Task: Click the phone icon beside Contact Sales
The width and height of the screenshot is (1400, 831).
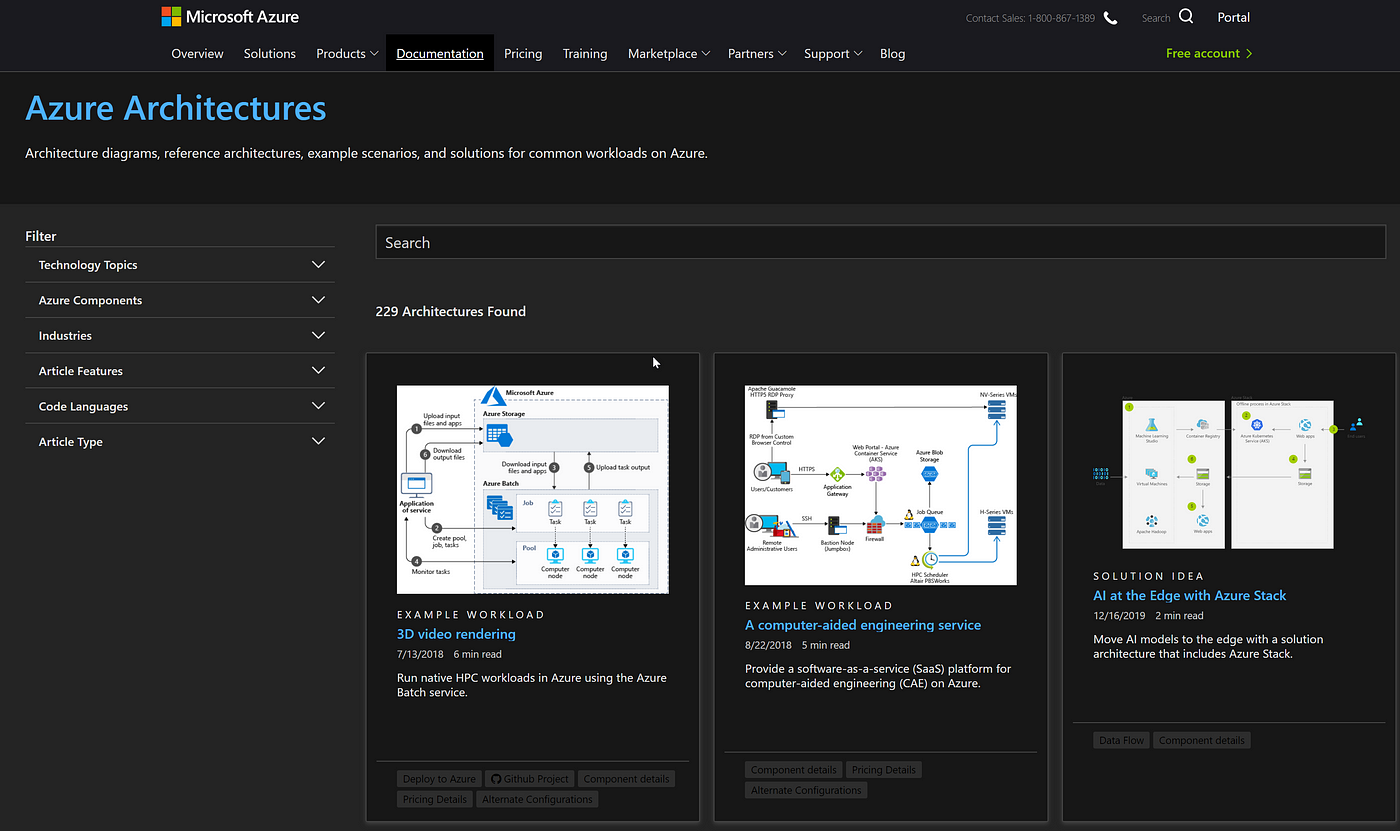Action: (1110, 18)
